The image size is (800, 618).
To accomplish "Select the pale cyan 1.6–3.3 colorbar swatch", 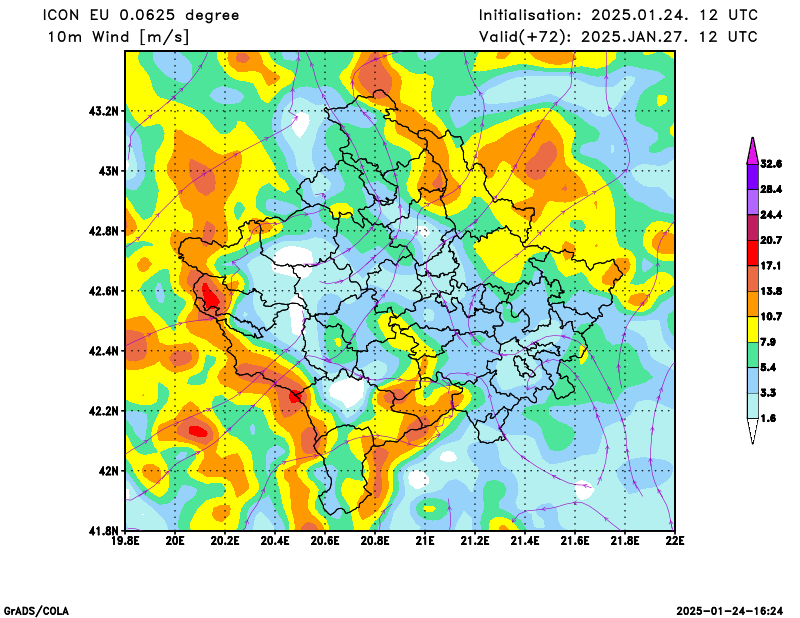I will [x=753, y=406].
